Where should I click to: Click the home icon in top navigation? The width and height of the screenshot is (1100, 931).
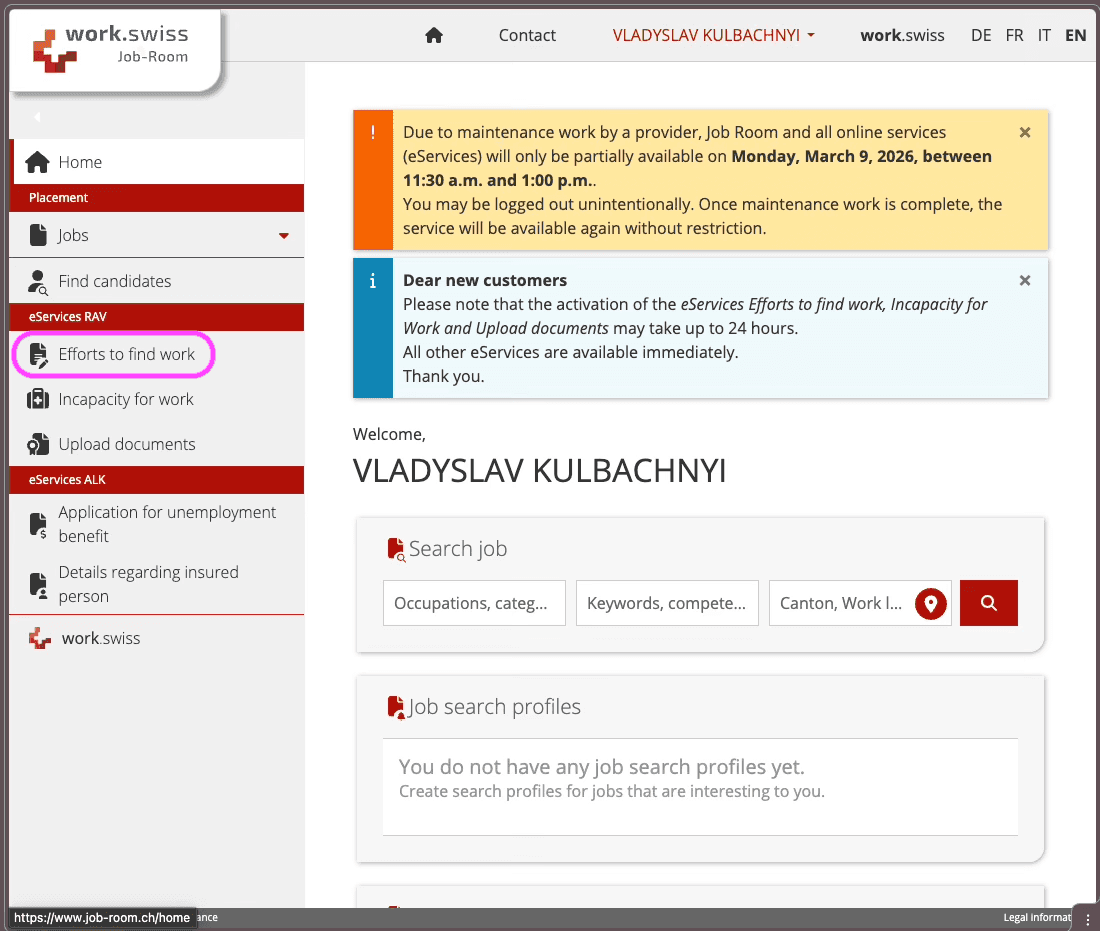pyautogui.click(x=434, y=35)
